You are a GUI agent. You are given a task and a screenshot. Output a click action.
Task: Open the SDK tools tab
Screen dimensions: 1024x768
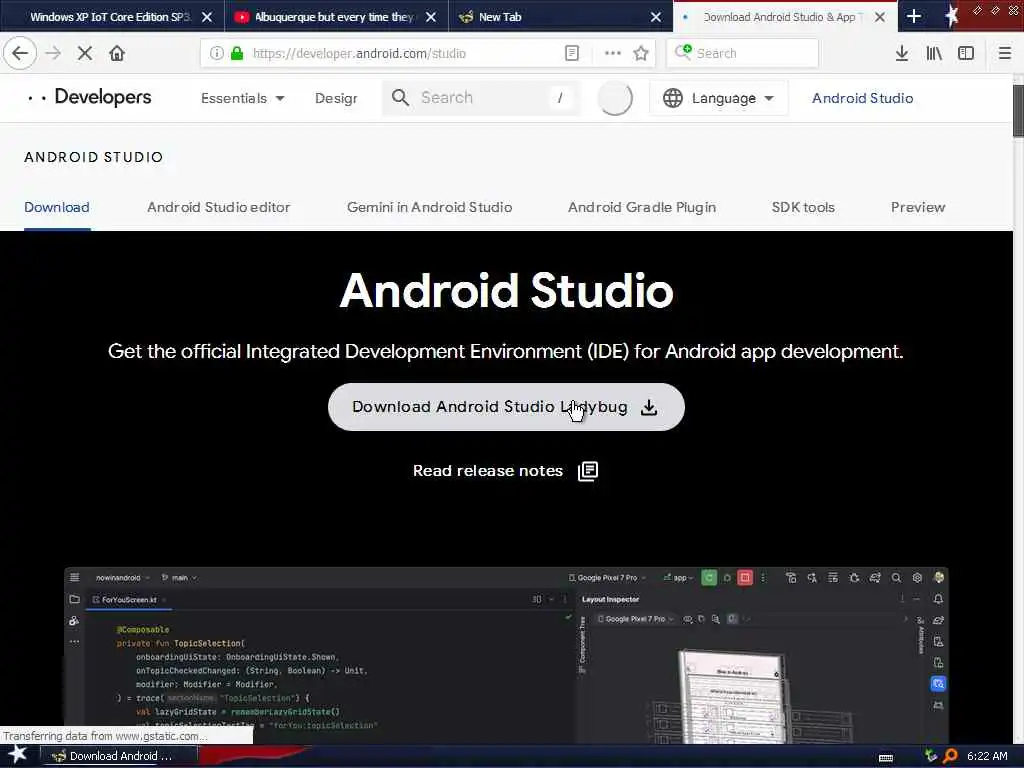(x=803, y=207)
